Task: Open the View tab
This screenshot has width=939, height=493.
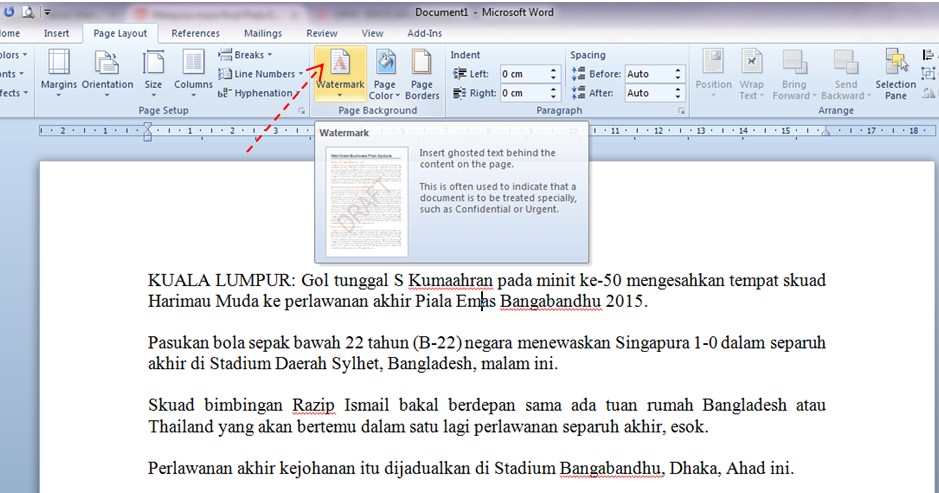Action: point(372,34)
